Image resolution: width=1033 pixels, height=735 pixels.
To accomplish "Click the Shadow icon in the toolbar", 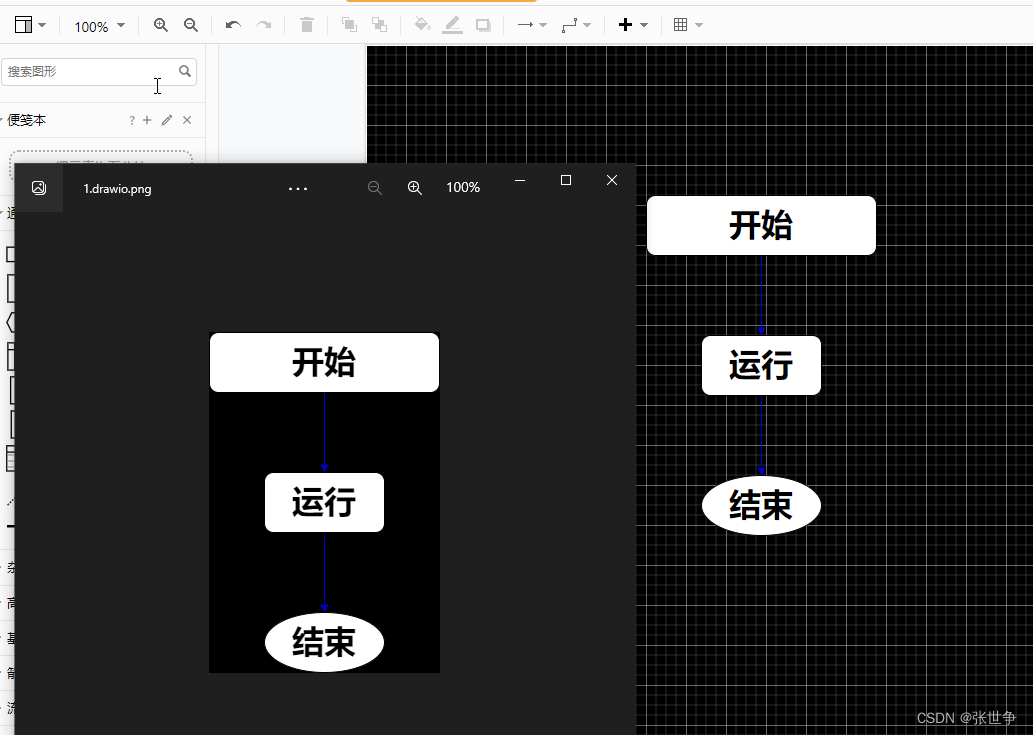I will click(x=483, y=26).
